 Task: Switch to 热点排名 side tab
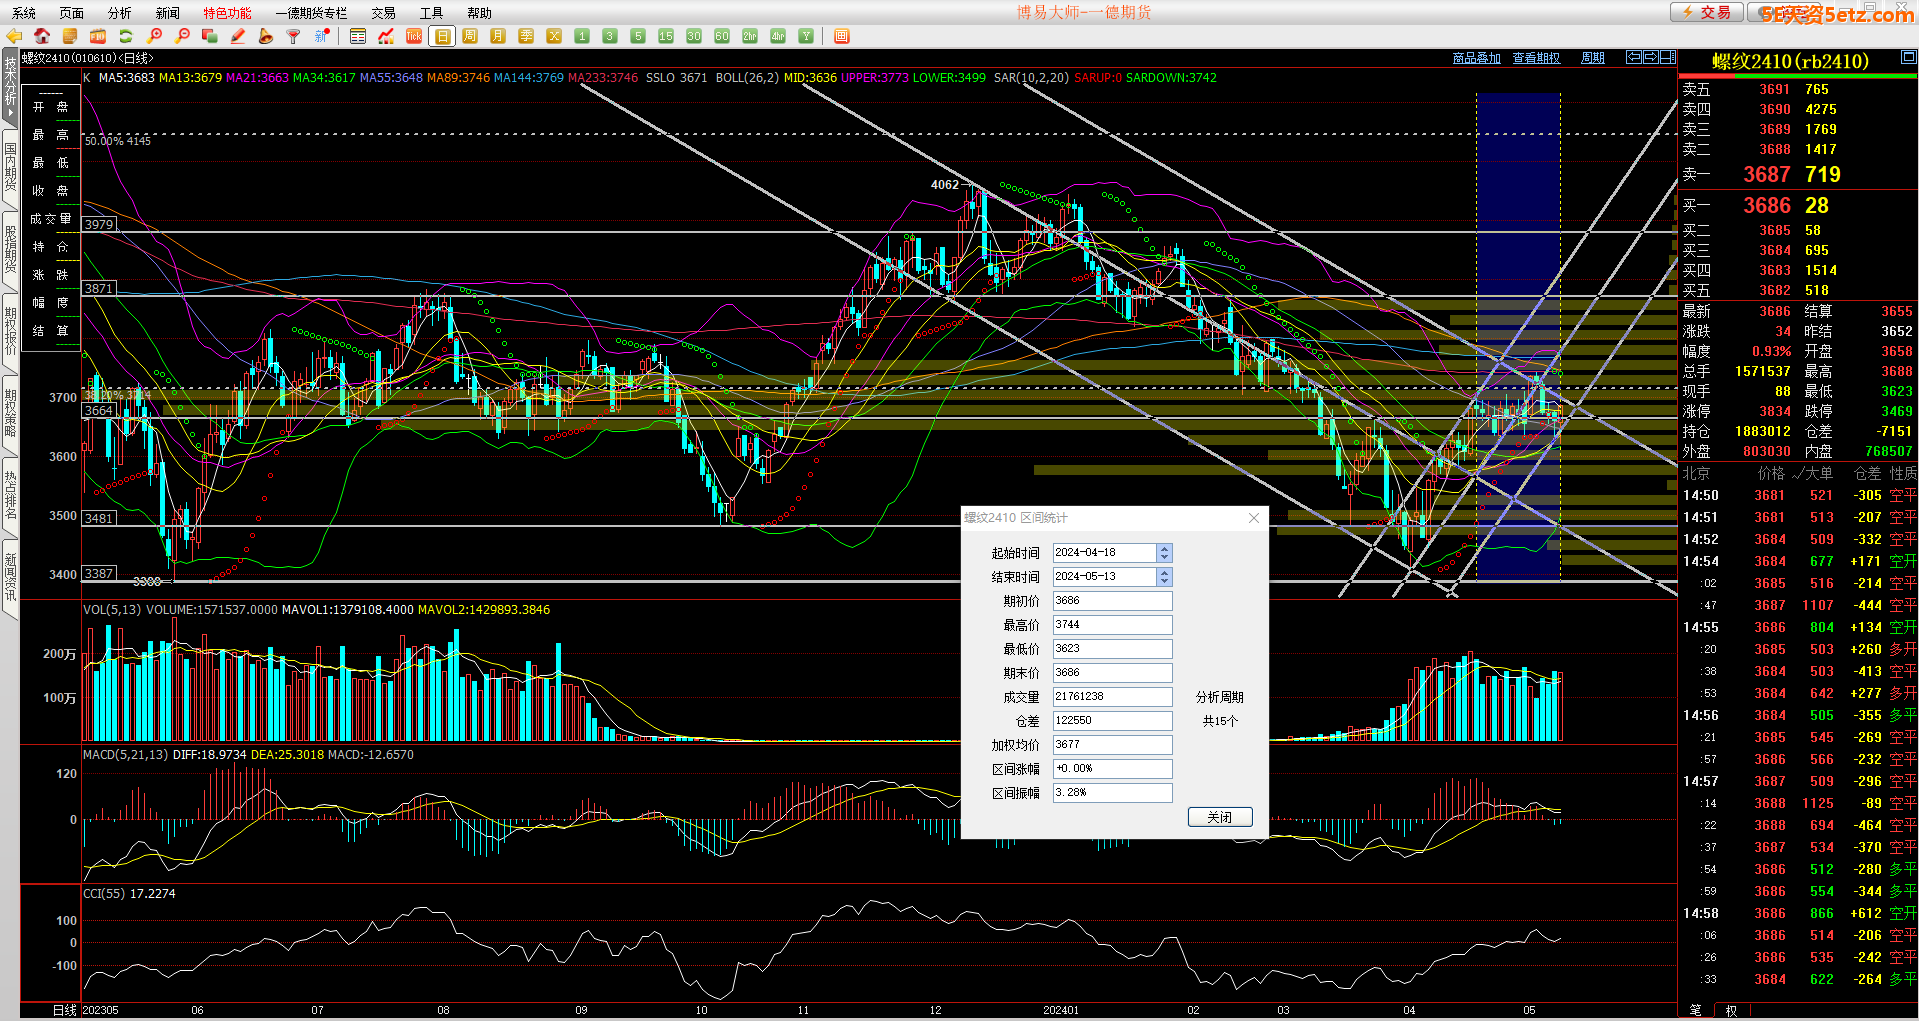tap(10, 495)
